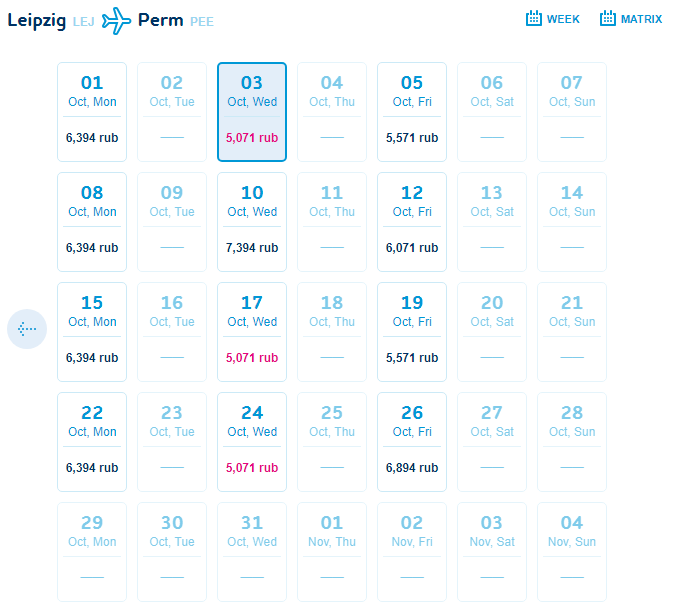Click the MATRIX calendar icon
Screen dimensions: 680x611
[x=608, y=19]
